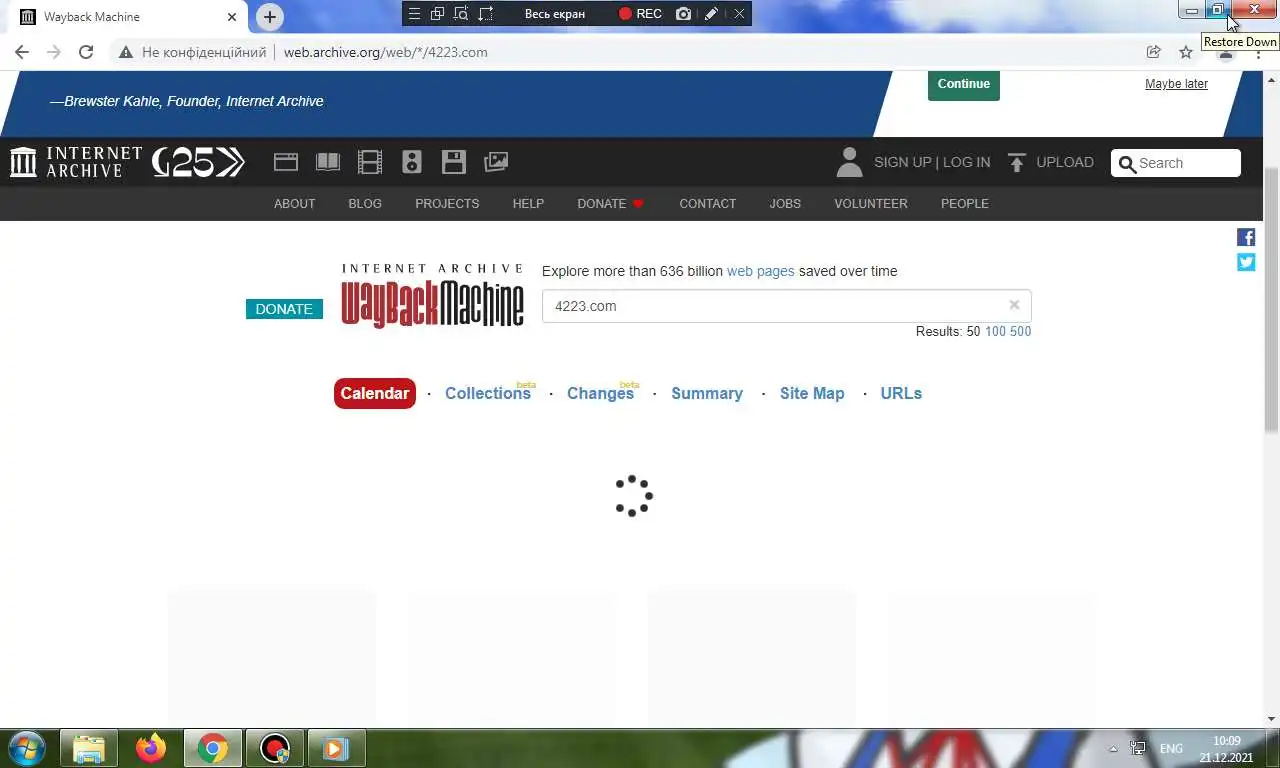The image size is (1280, 768).
Task: Share page on Twitter
Action: click(x=1246, y=262)
